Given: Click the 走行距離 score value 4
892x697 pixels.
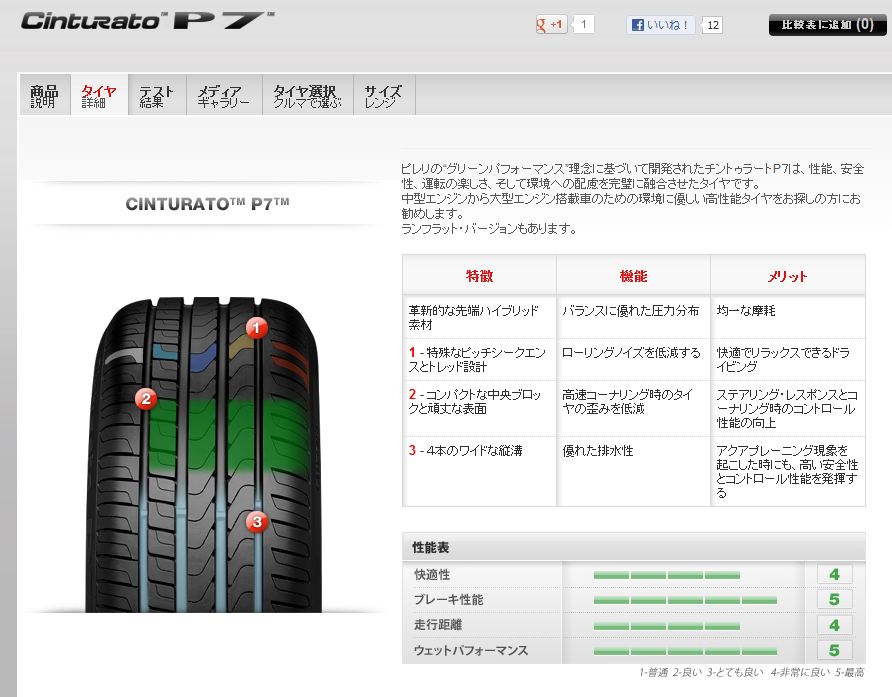Looking at the screenshot, I should (834, 625).
